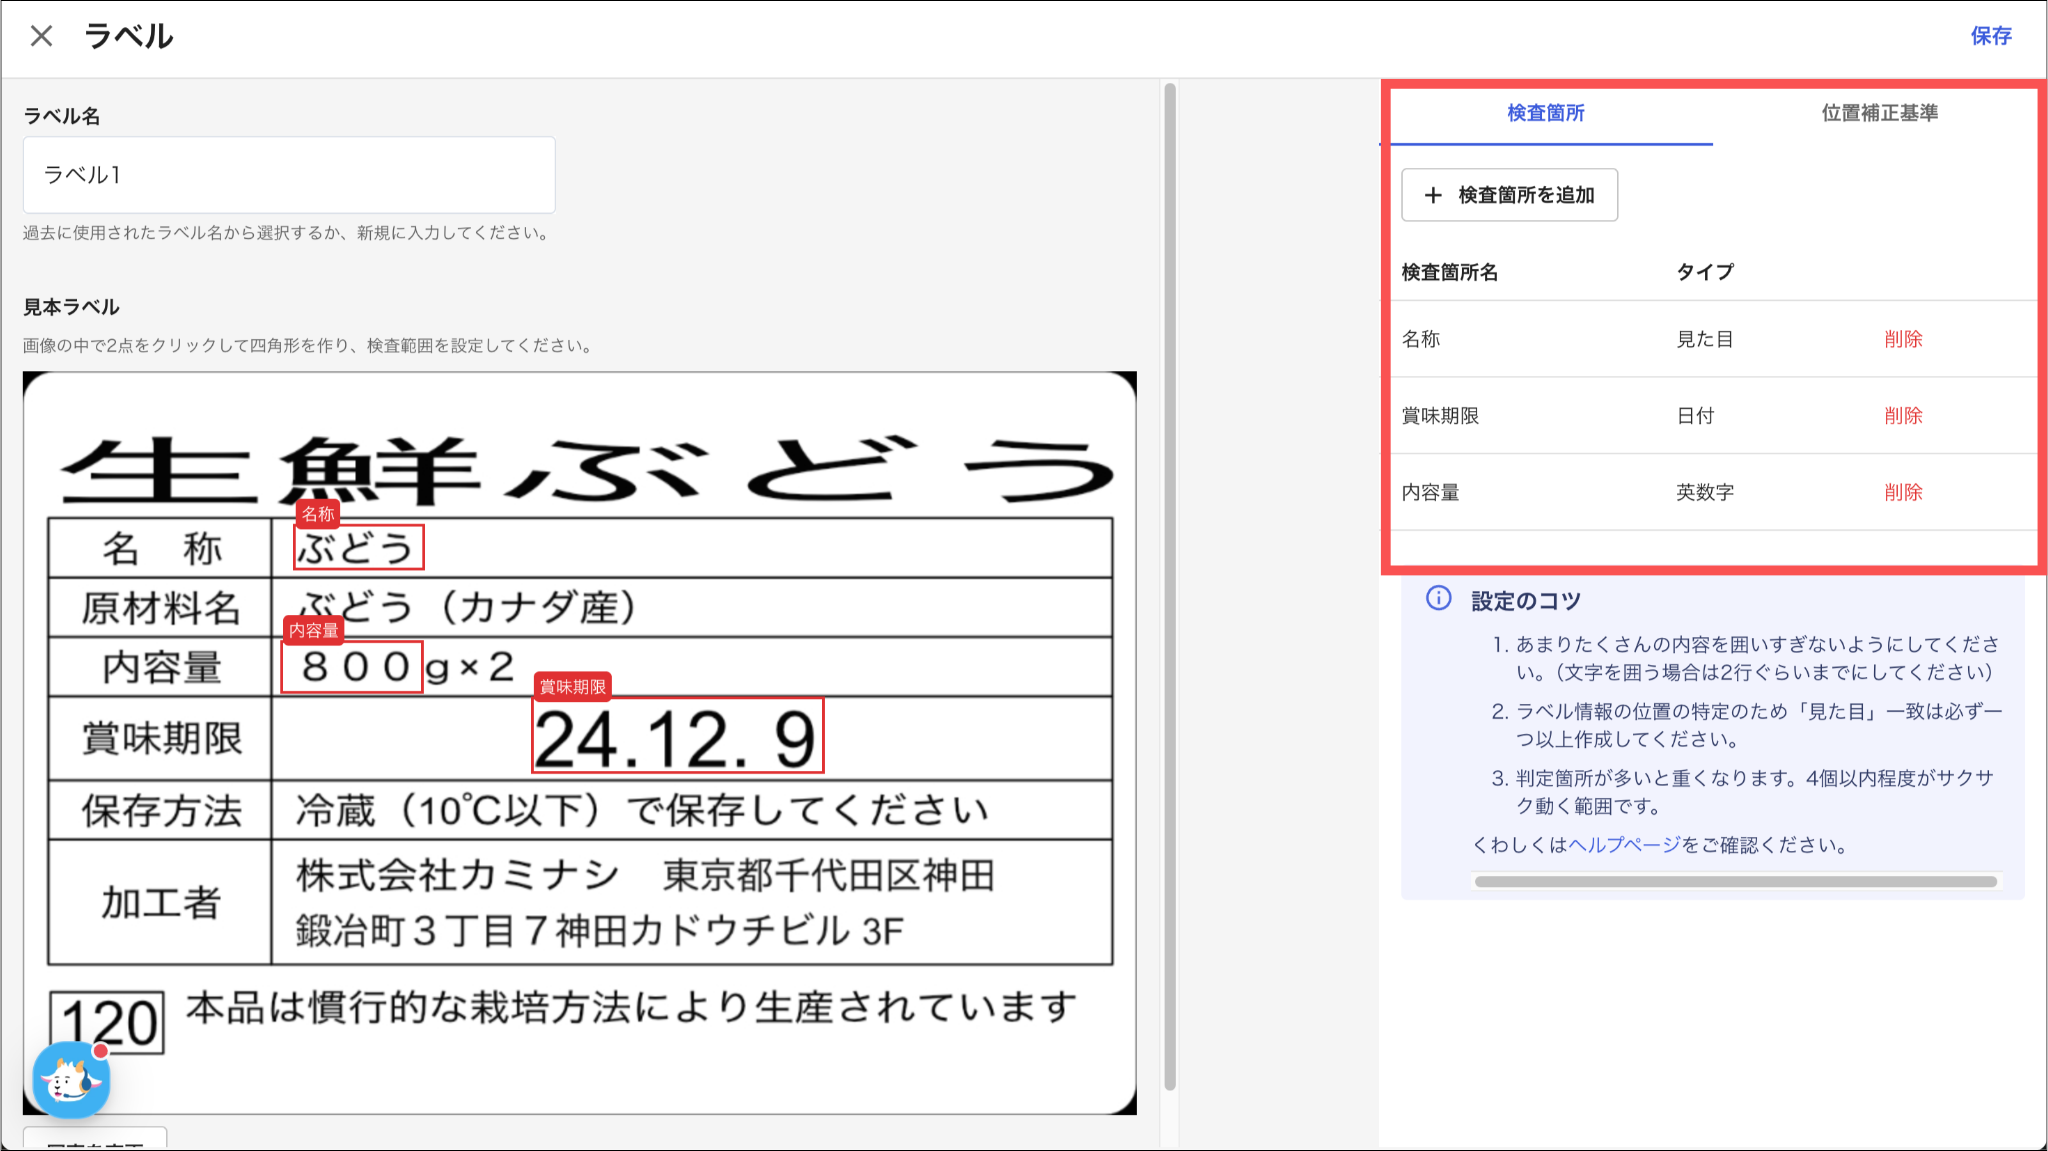Screen dimensions: 2048x1151
Task: Select the red 名称 region tag
Action: point(318,514)
